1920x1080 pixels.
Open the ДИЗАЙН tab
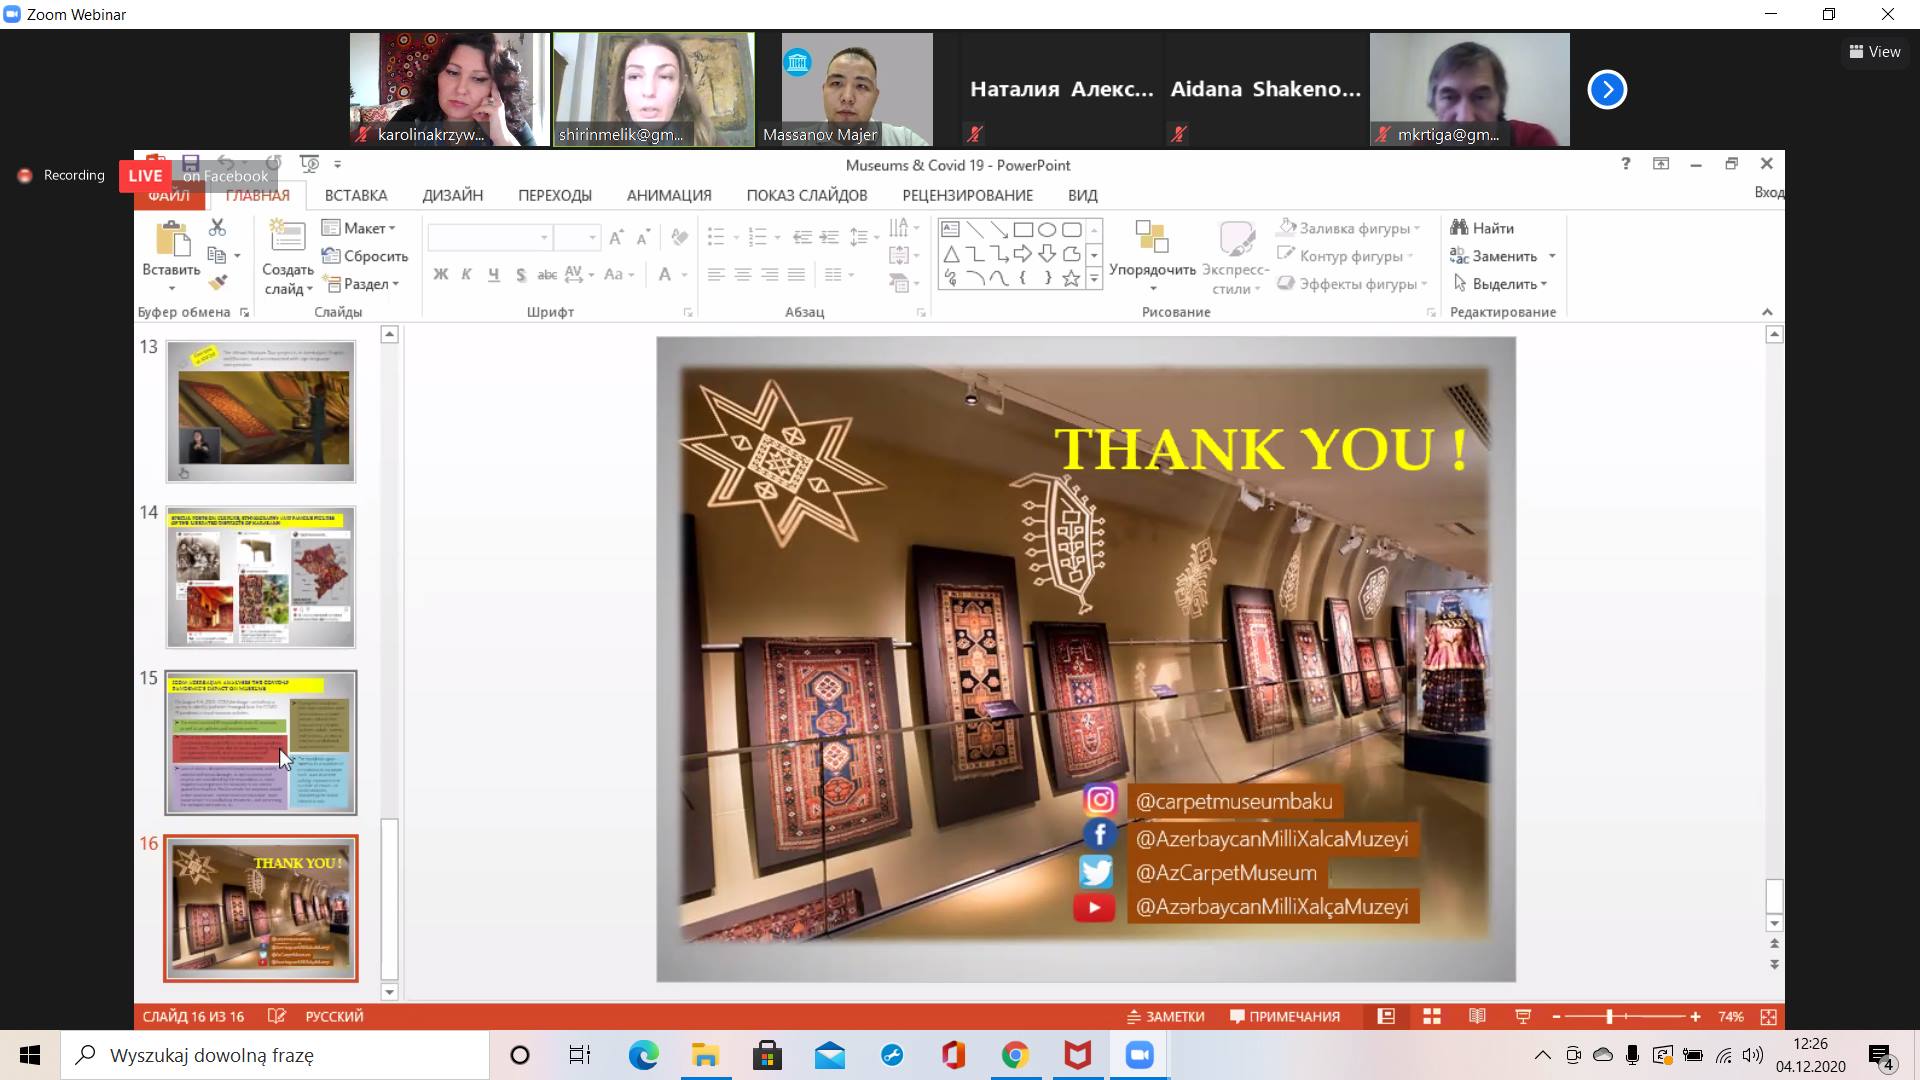point(453,195)
